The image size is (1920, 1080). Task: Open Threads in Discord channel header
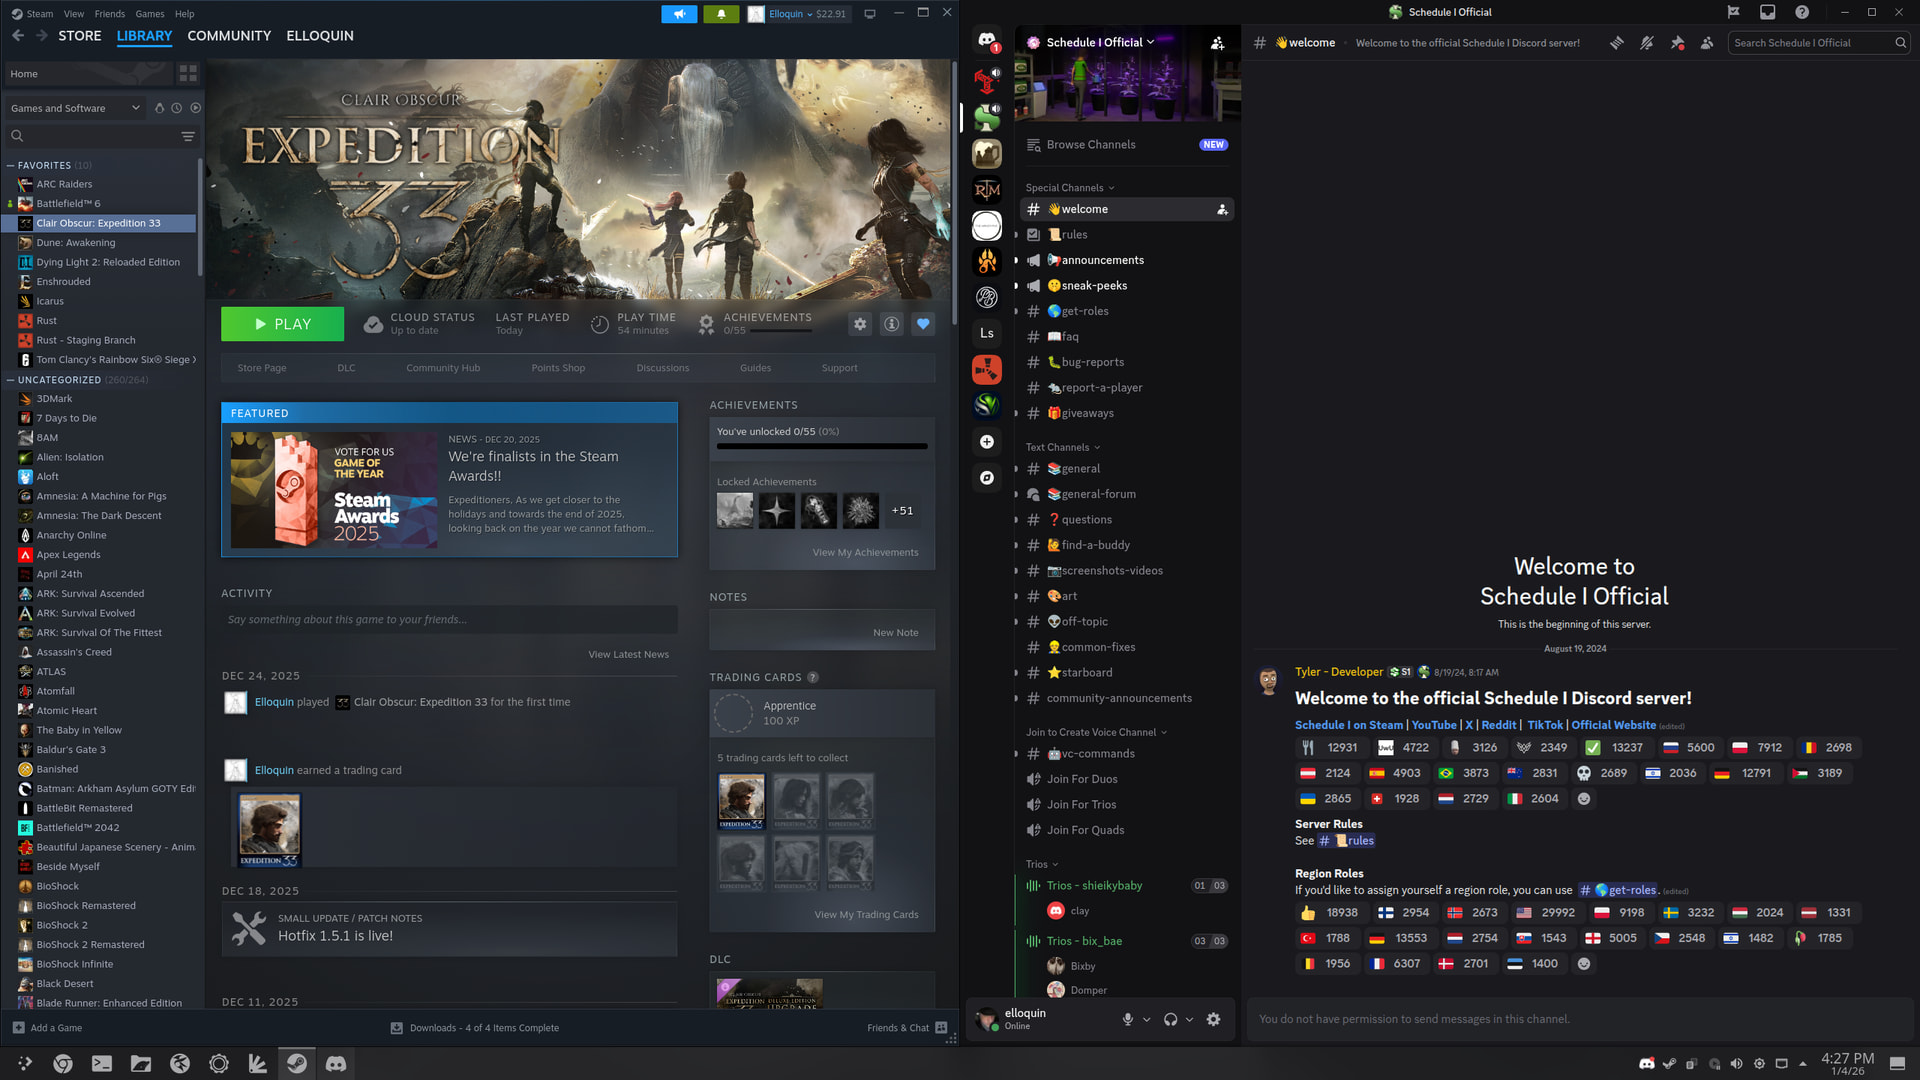(x=1616, y=43)
